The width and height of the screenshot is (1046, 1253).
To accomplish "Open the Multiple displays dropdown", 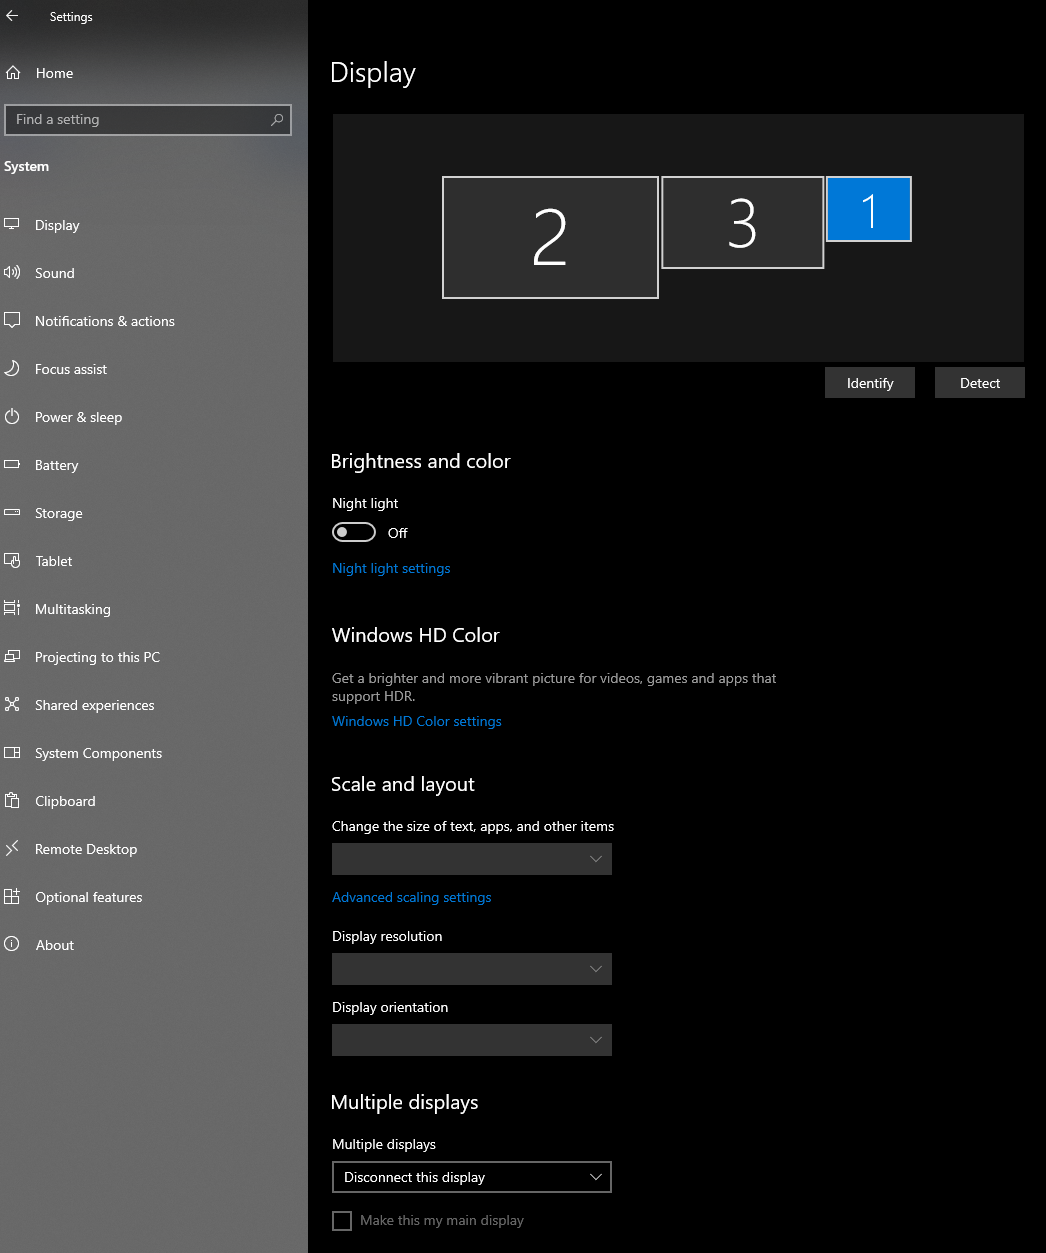I will click(471, 1177).
